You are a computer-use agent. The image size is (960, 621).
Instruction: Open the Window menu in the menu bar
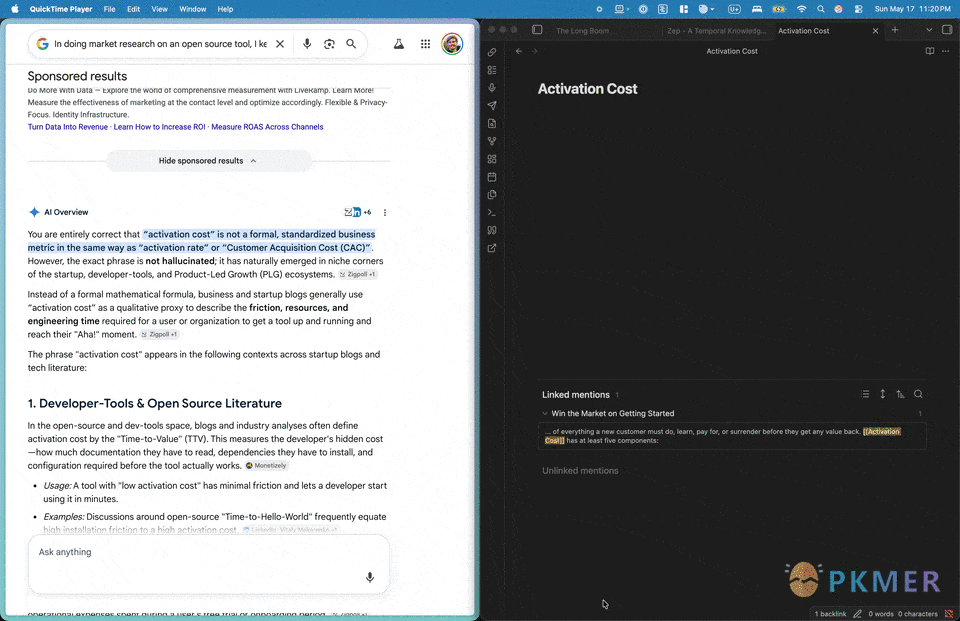[x=192, y=9]
